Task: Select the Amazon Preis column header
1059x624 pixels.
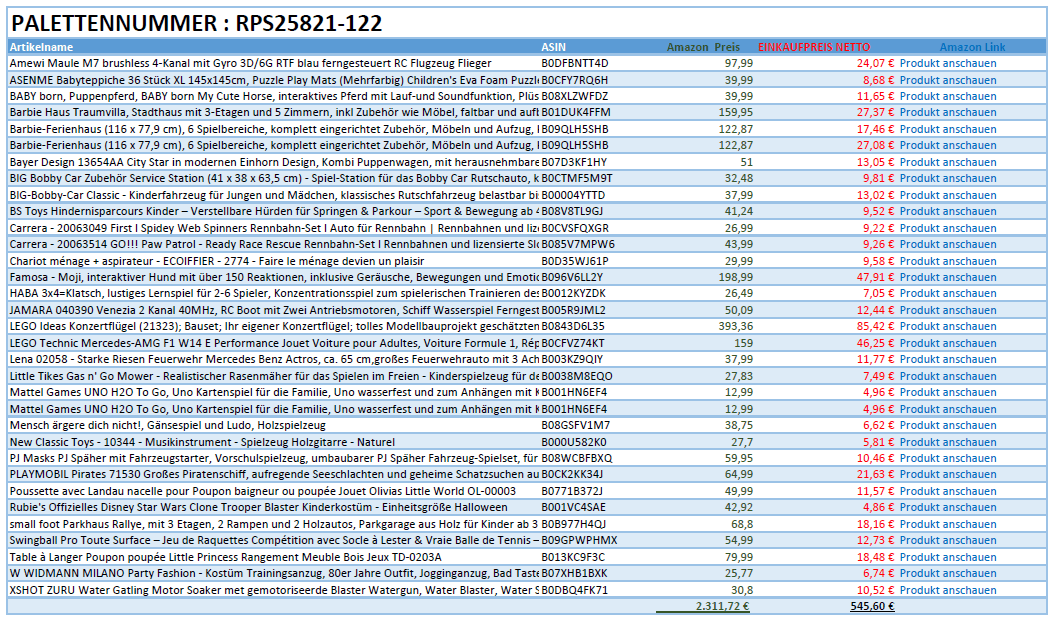Action: [703, 47]
